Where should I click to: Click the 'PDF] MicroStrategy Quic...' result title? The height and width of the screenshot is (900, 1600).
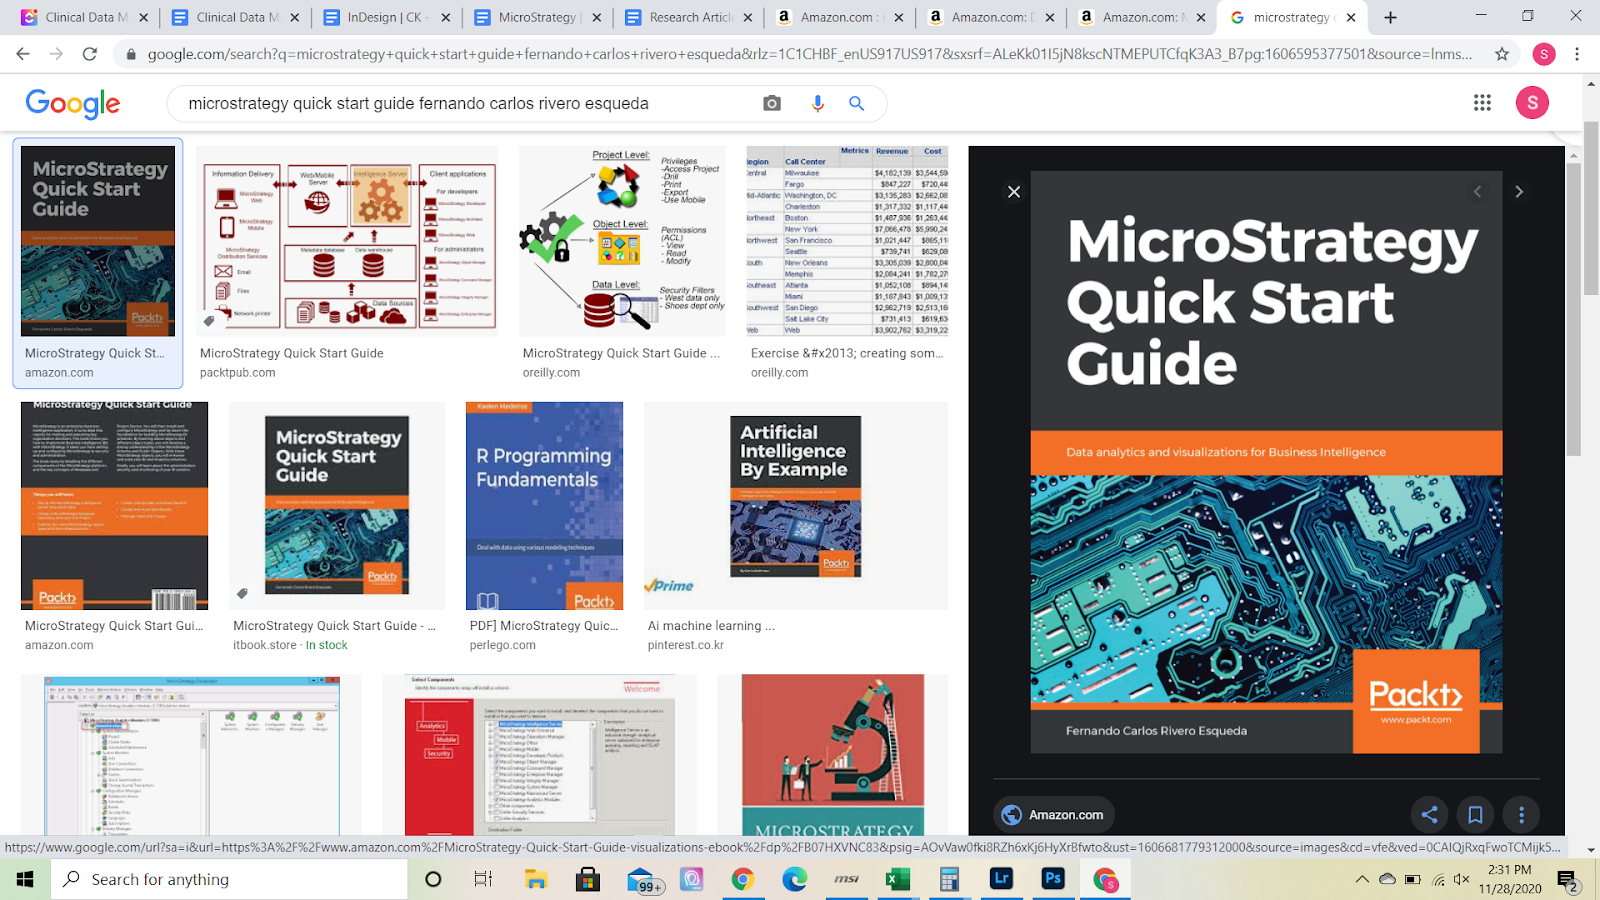coord(544,626)
